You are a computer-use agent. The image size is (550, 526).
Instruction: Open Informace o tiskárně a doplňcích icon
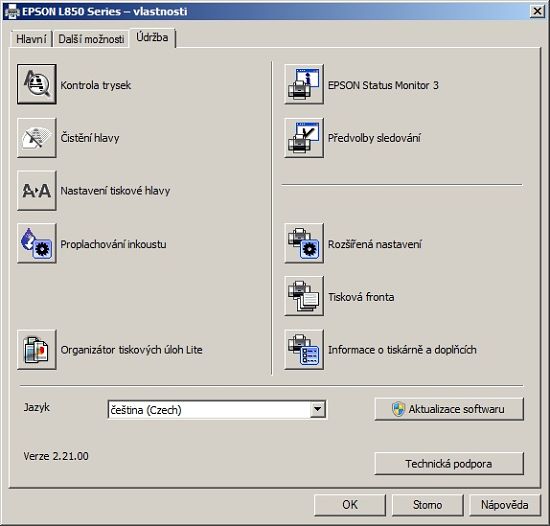[x=304, y=350]
